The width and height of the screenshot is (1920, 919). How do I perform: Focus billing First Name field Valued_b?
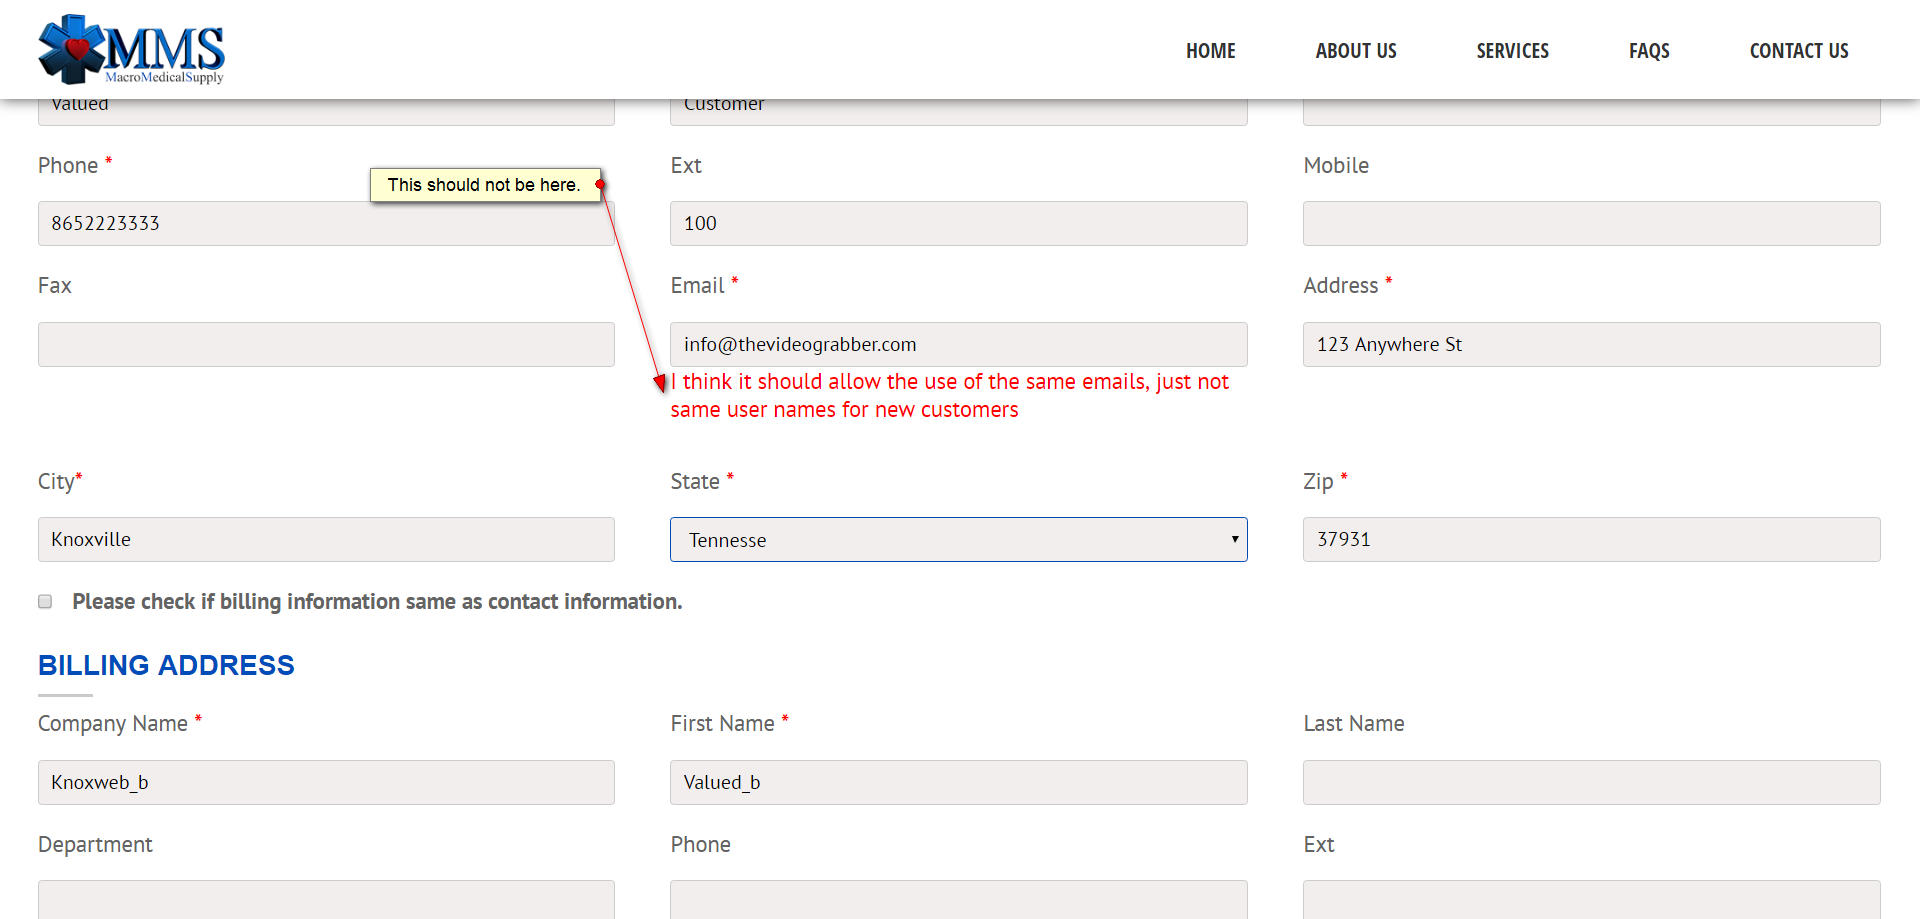[958, 783]
